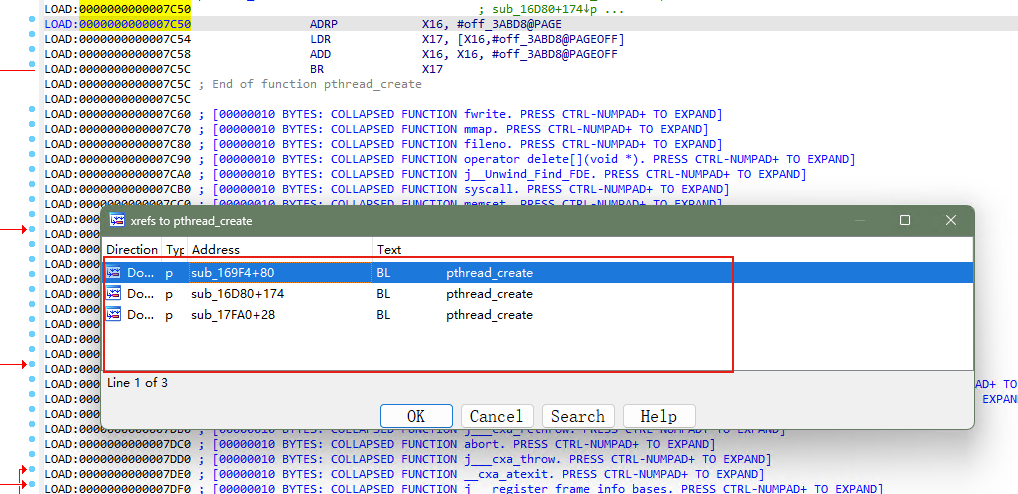Click the collapsed function fileno line
1018x494 pixels.
coord(383,144)
